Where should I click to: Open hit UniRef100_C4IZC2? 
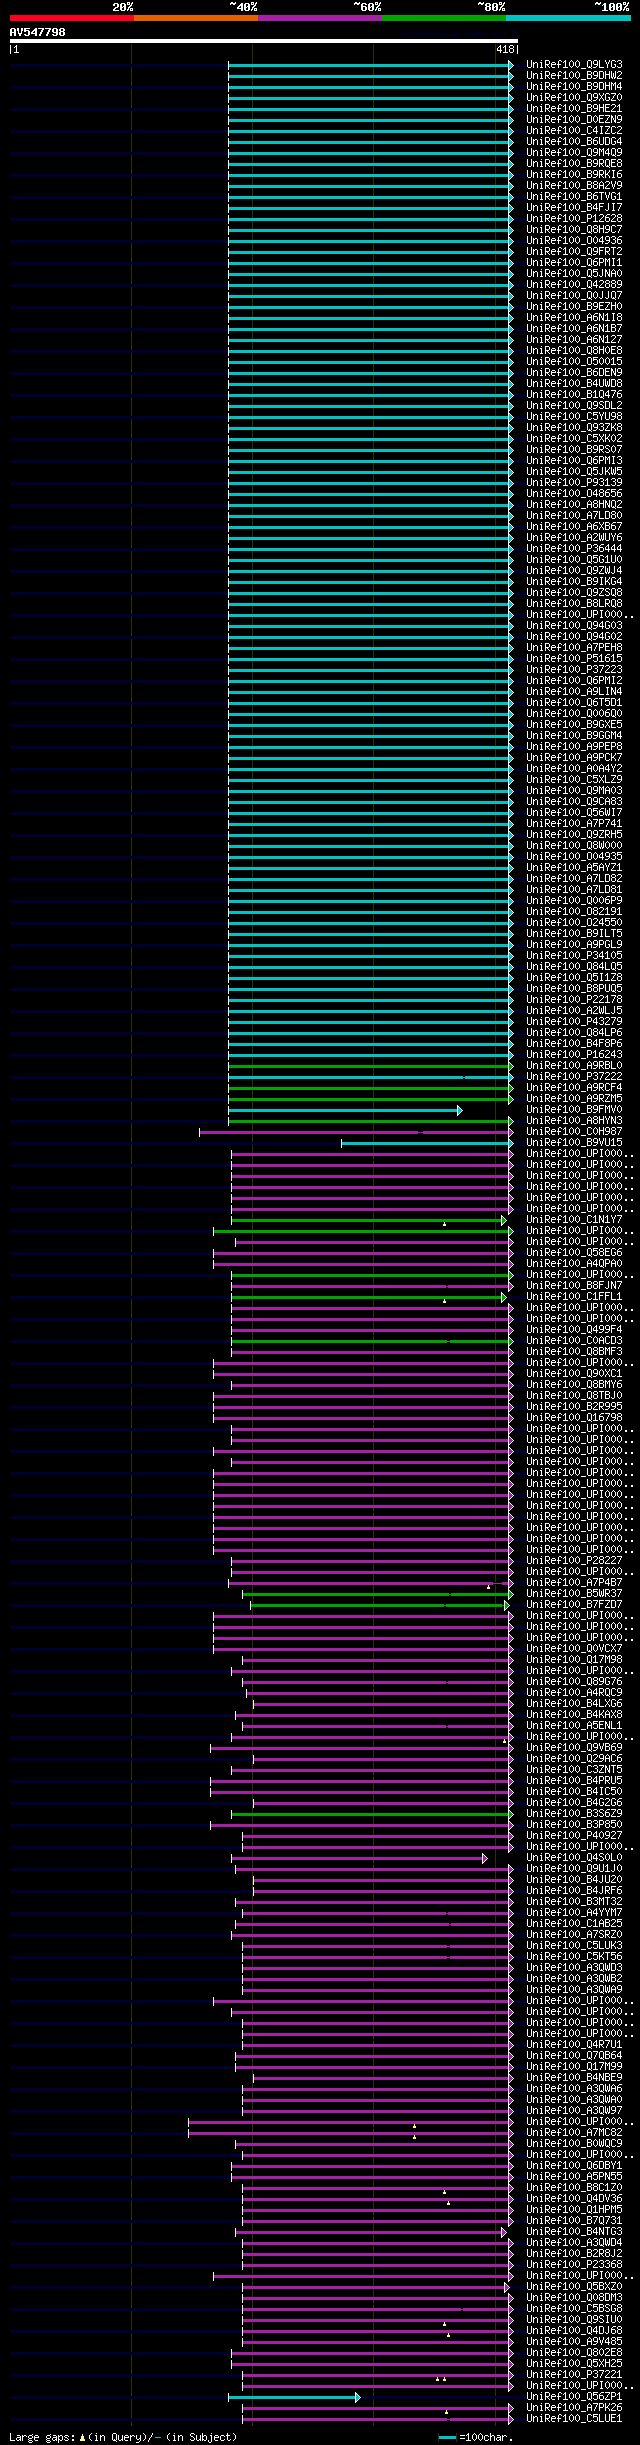coord(574,131)
